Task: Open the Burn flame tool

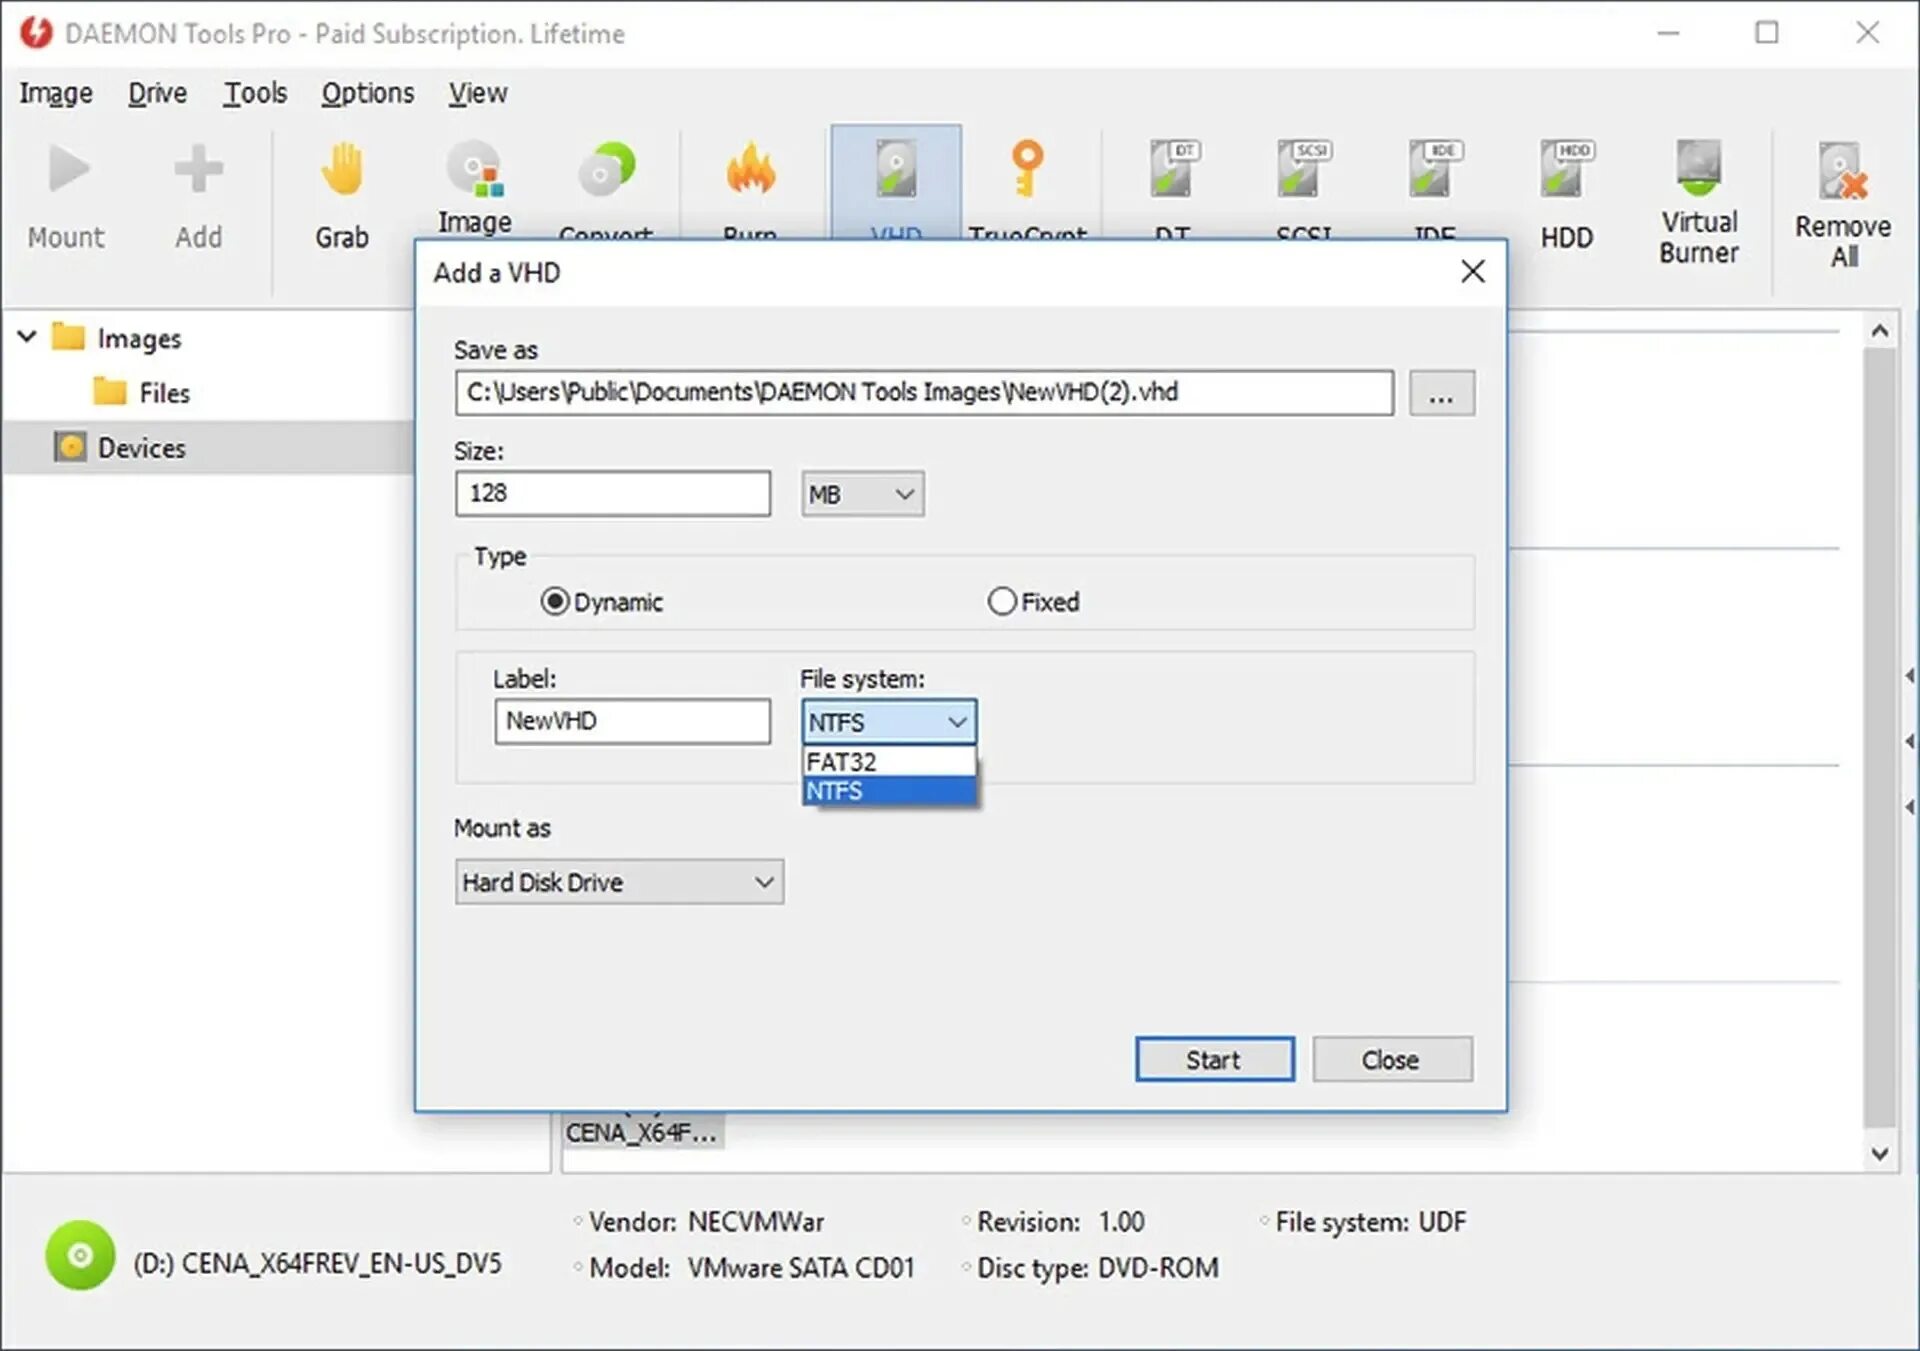Action: (750, 168)
